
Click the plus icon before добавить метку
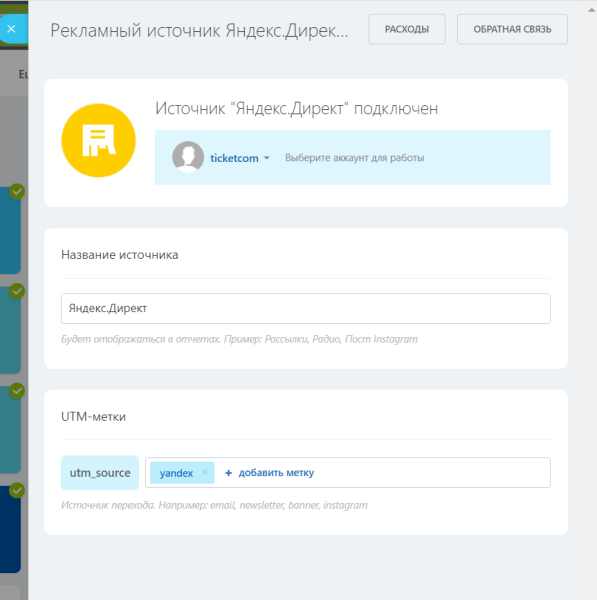click(228, 473)
